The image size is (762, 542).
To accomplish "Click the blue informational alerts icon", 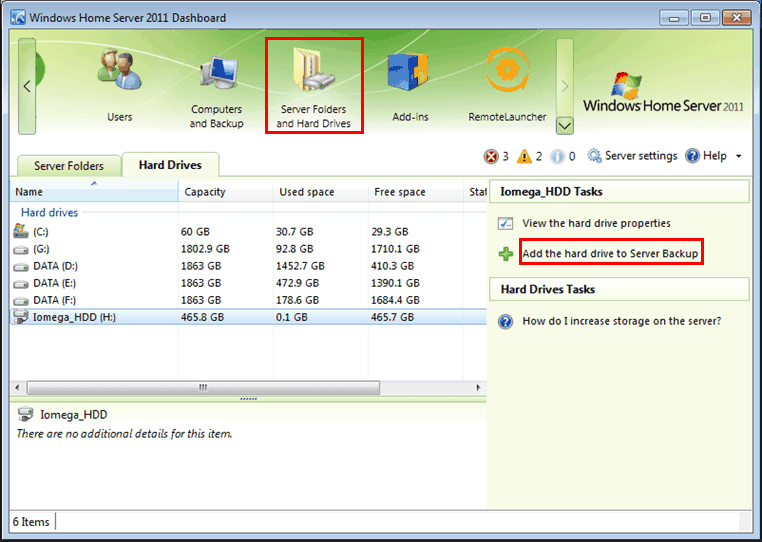I will (558, 156).
